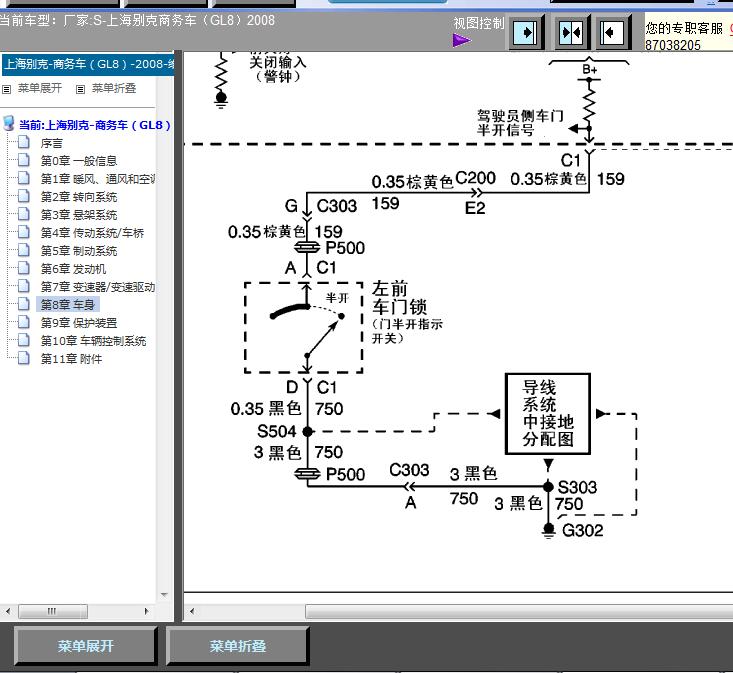733x673 pixels.
Task: Open chapter 第2章 转向系统
Action: coord(79,197)
